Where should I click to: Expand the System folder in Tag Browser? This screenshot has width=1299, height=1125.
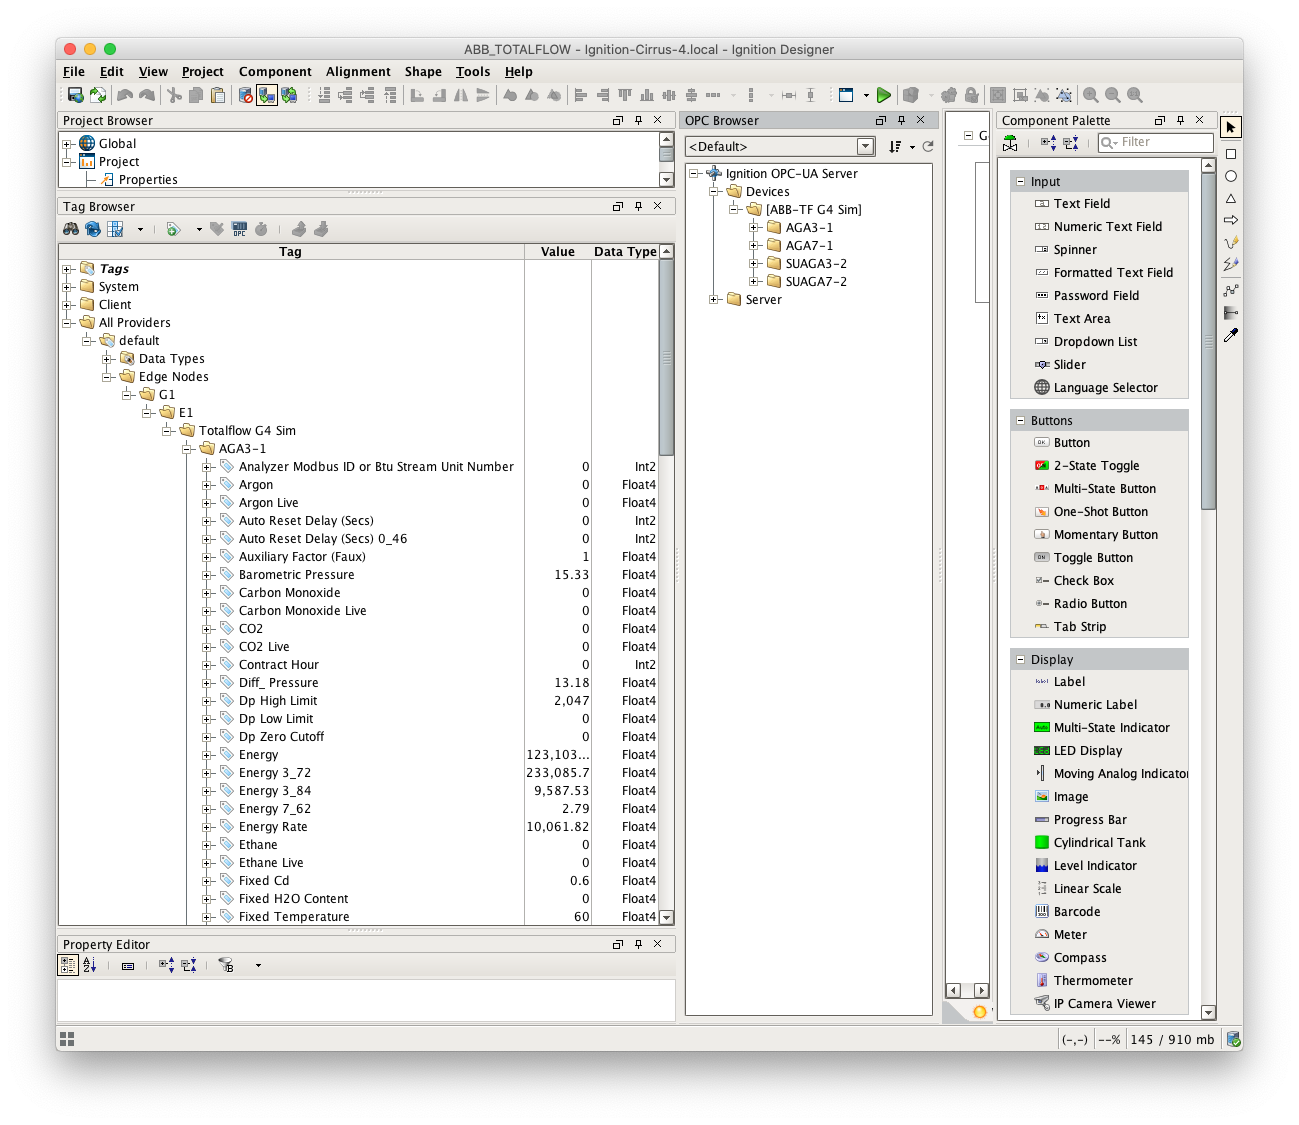(x=67, y=287)
